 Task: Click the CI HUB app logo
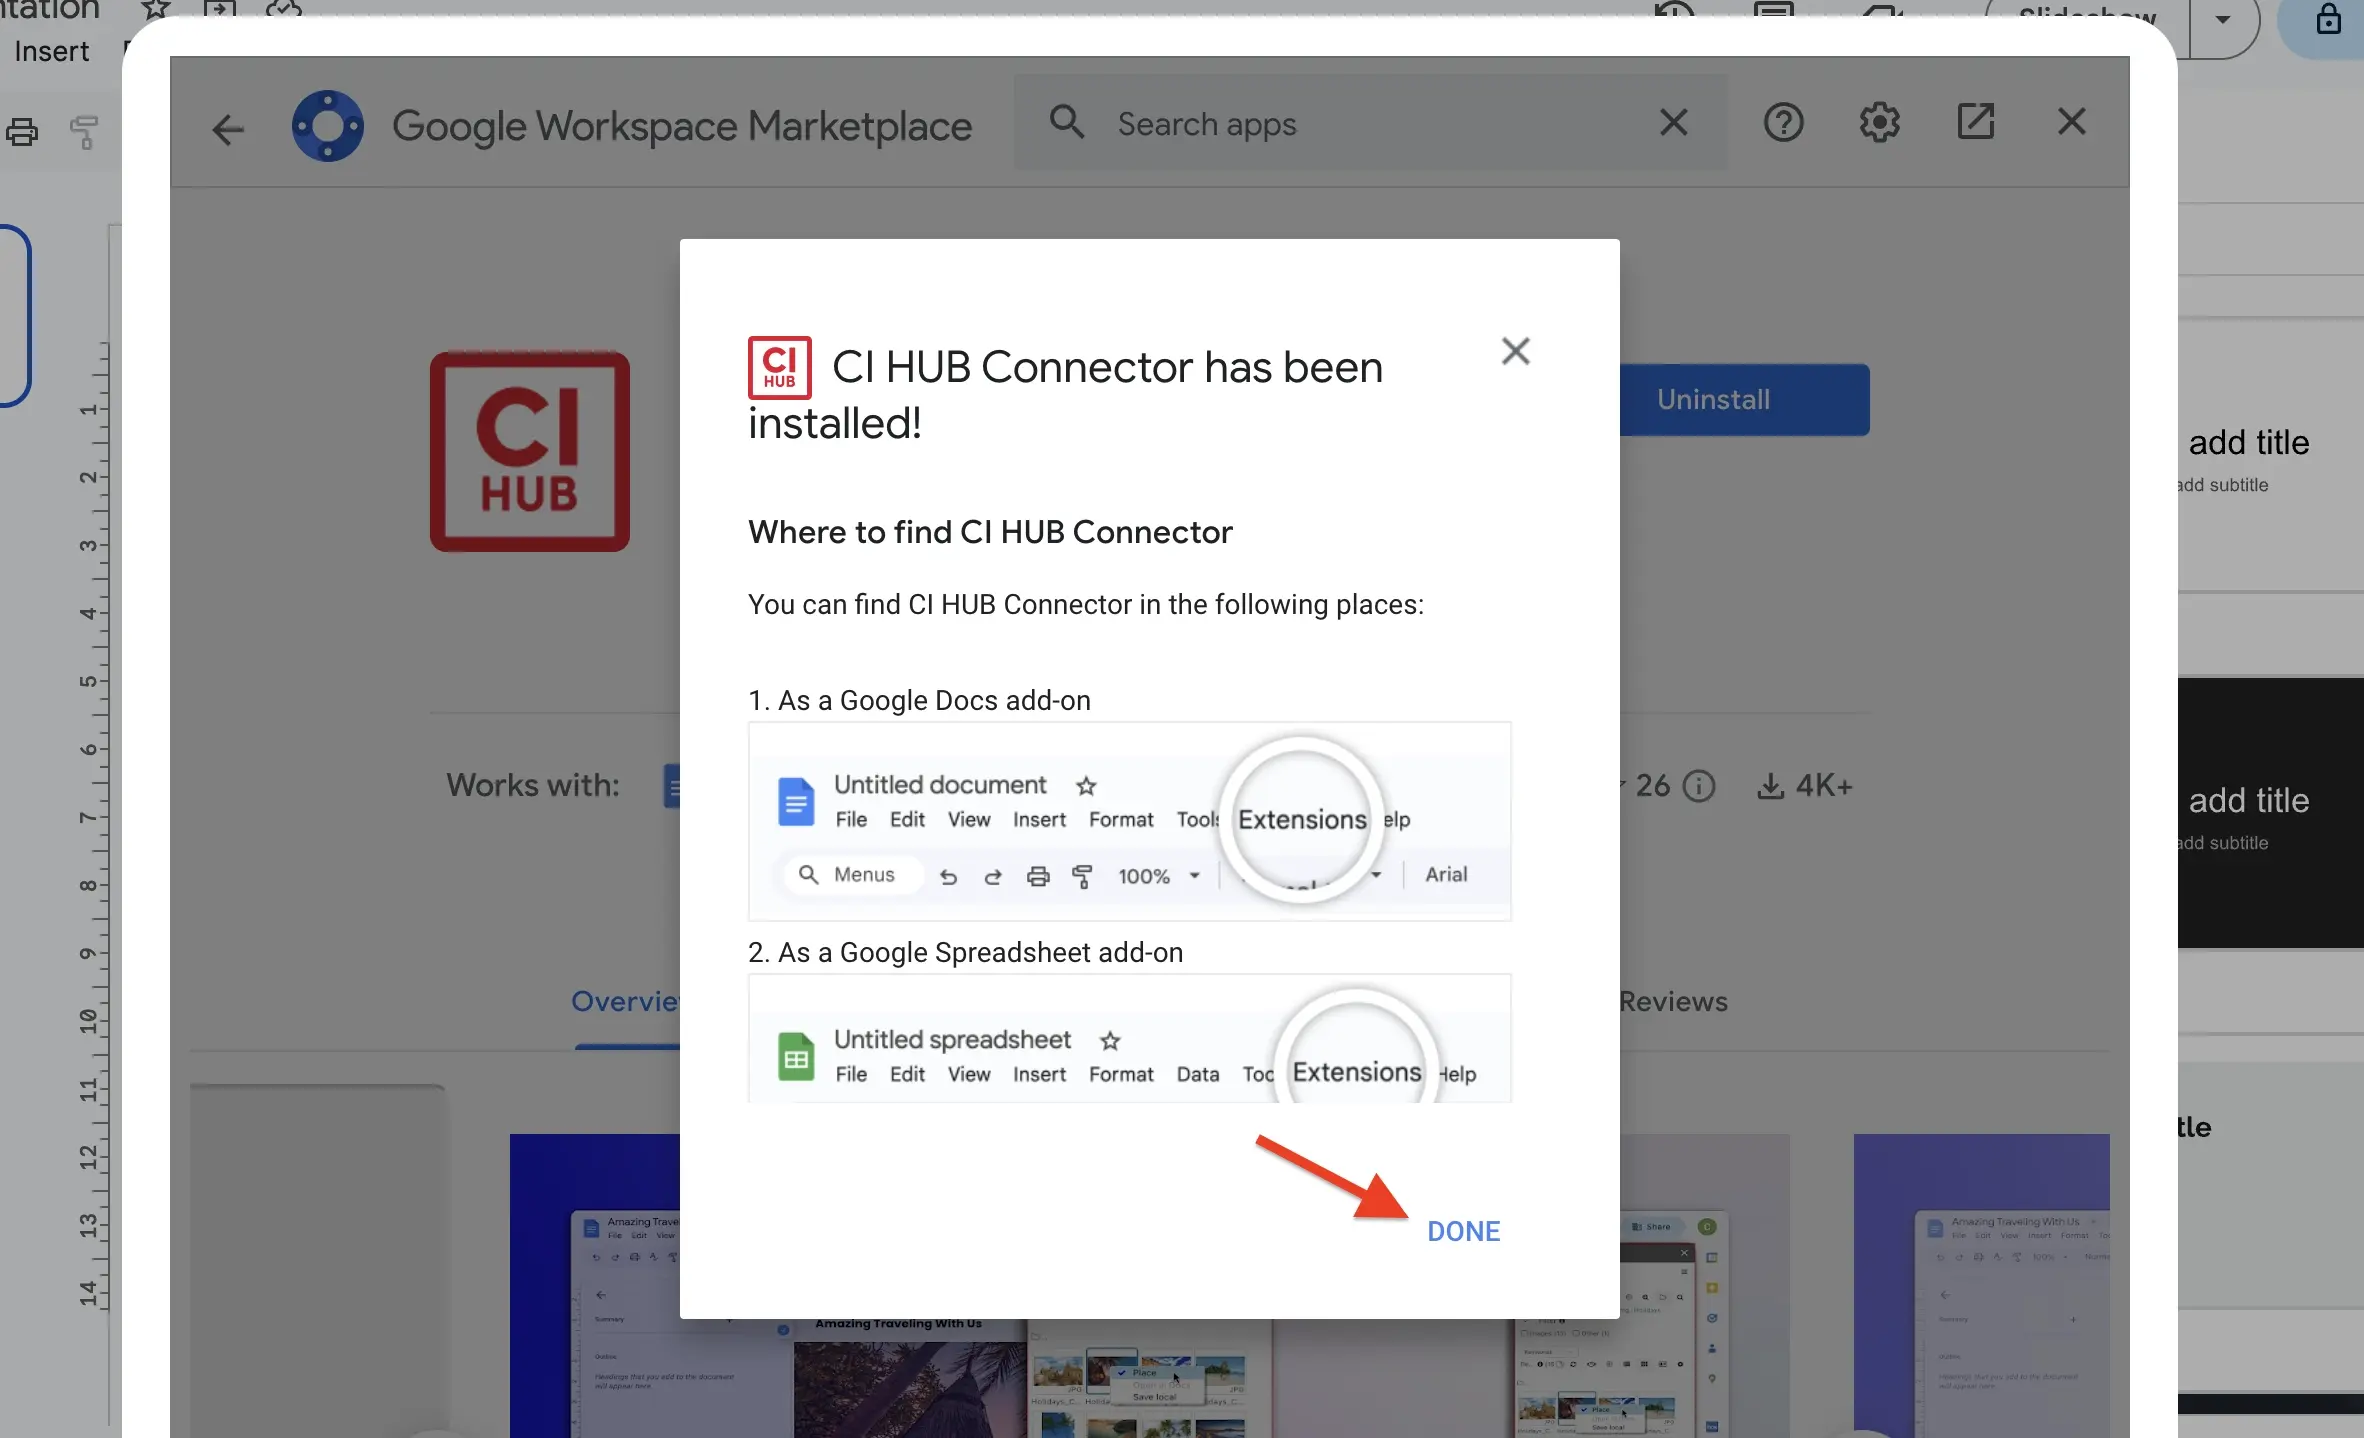point(529,451)
